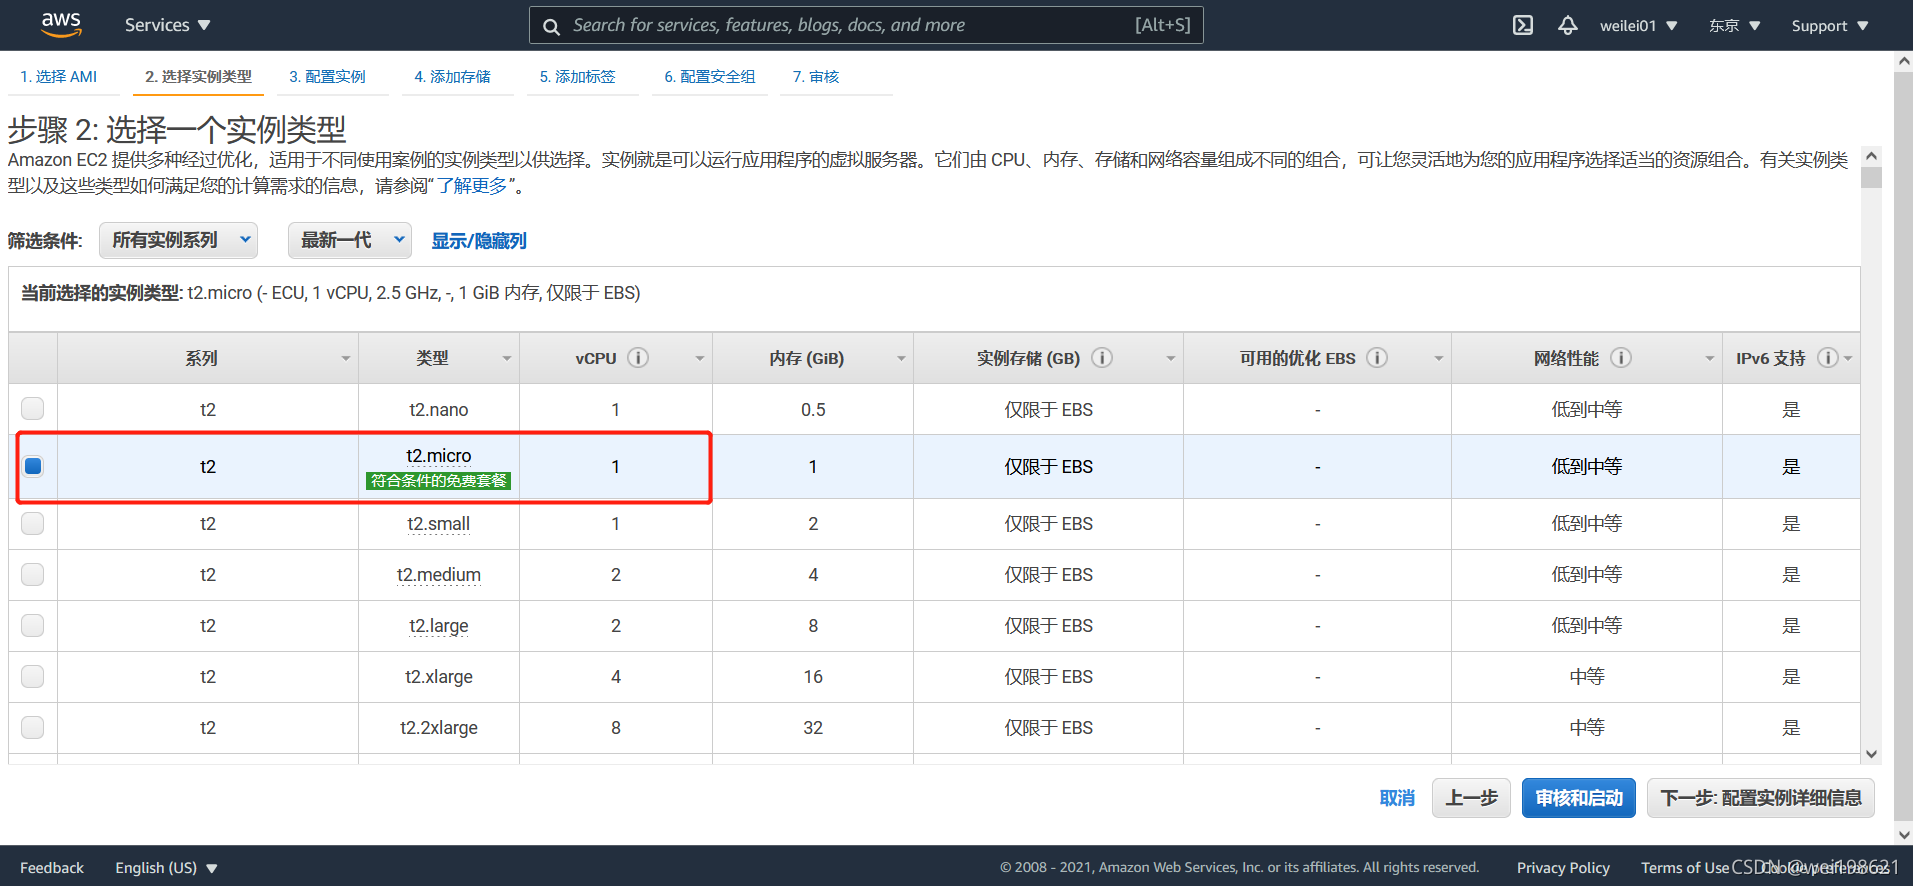This screenshot has width=1913, height=886.
Task: Click the t2.medium type name
Action: coord(438,575)
